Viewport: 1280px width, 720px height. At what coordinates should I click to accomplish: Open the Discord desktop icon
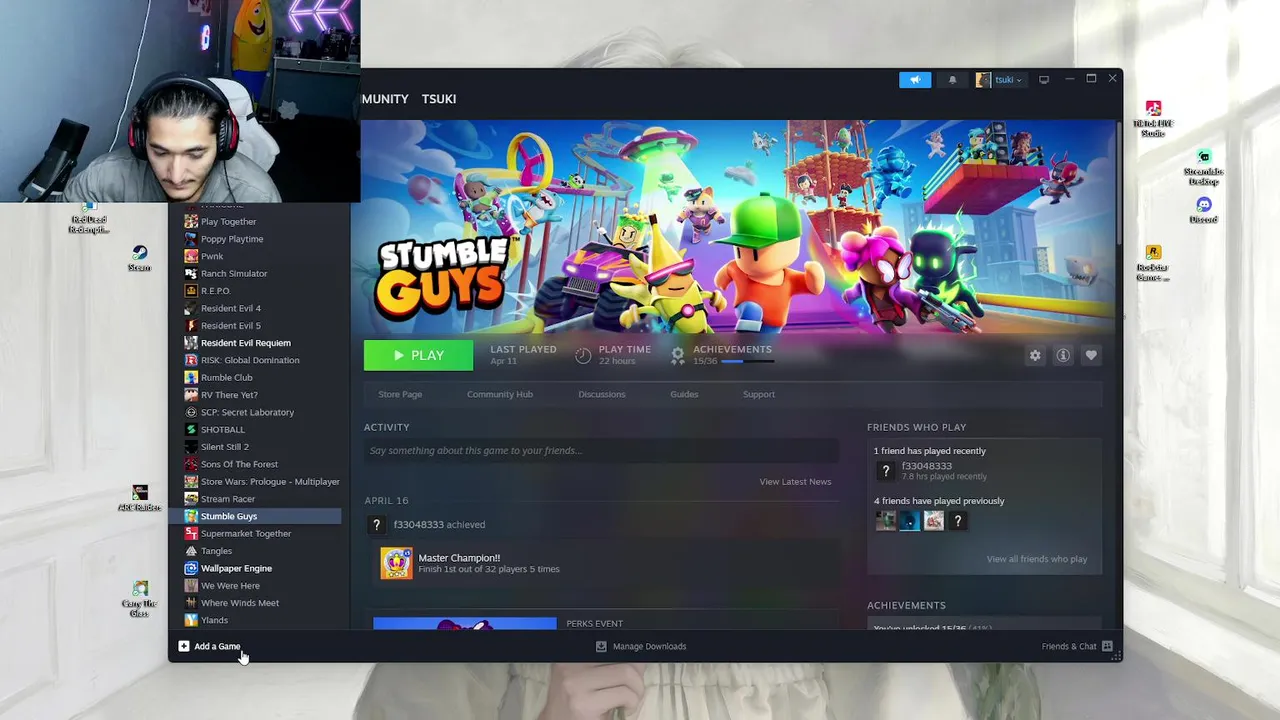tap(1204, 210)
